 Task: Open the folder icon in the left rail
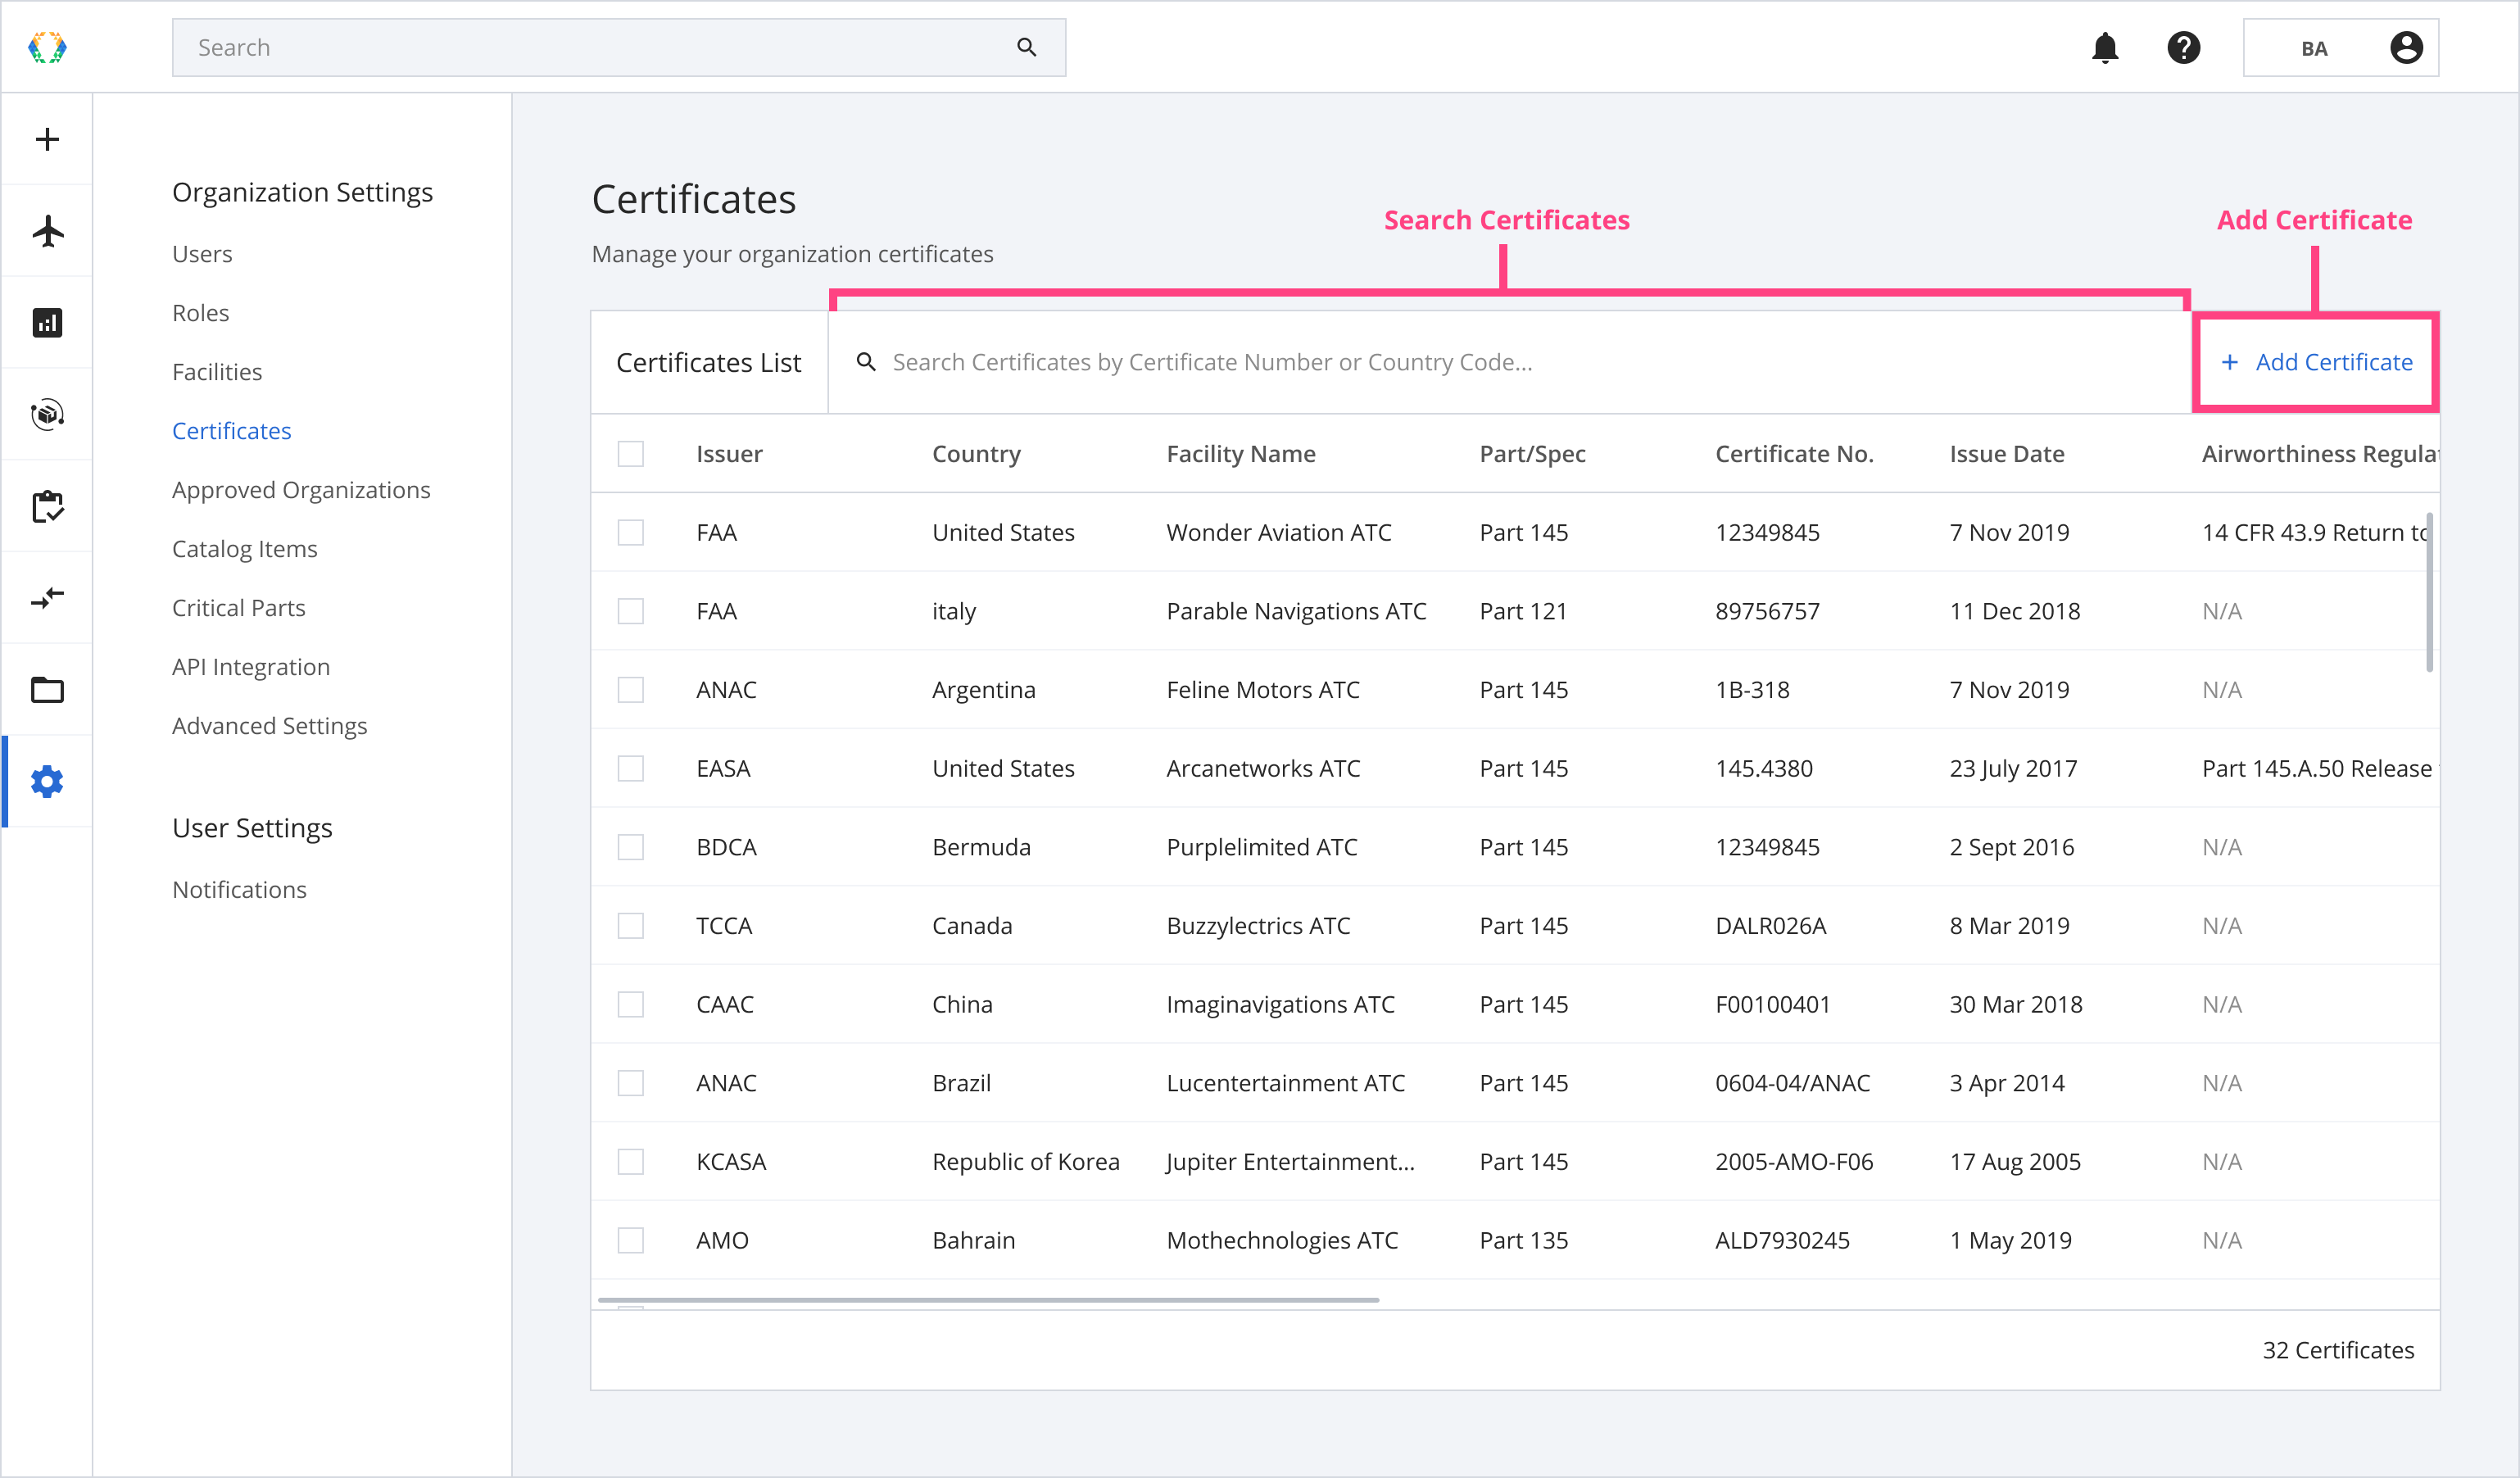tap(47, 690)
